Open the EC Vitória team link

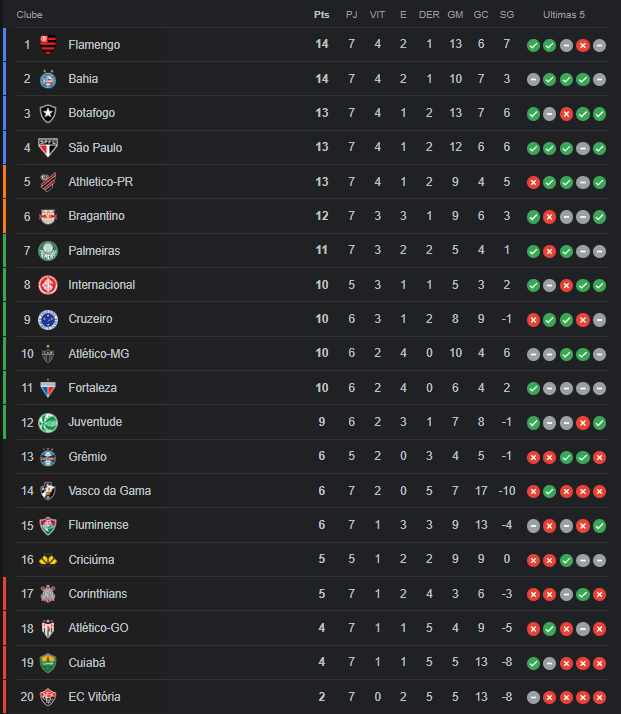pyautogui.click(x=94, y=697)
